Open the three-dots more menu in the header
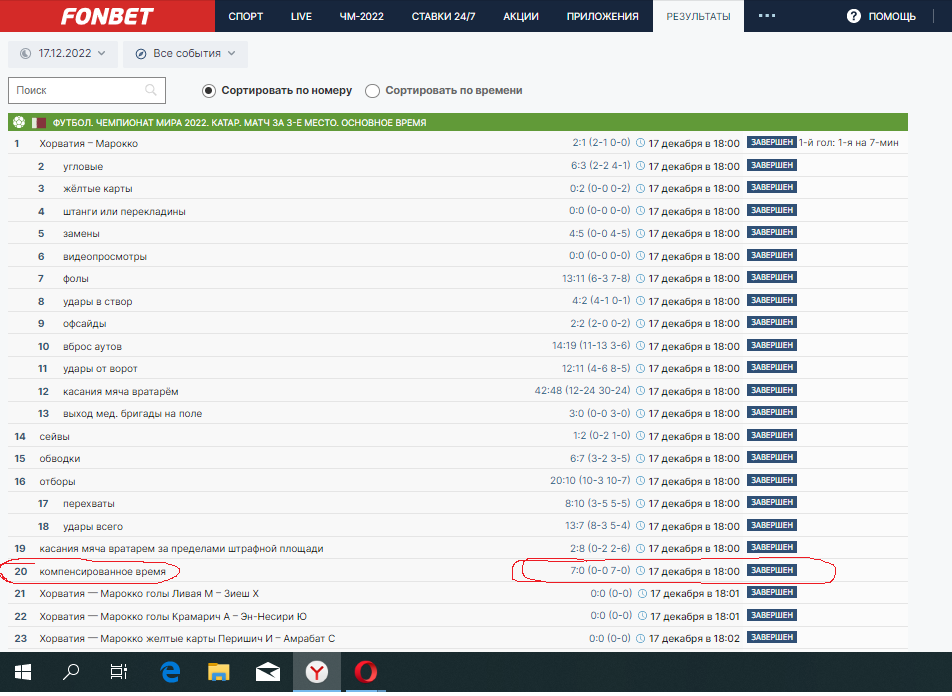 coord(767,16)
